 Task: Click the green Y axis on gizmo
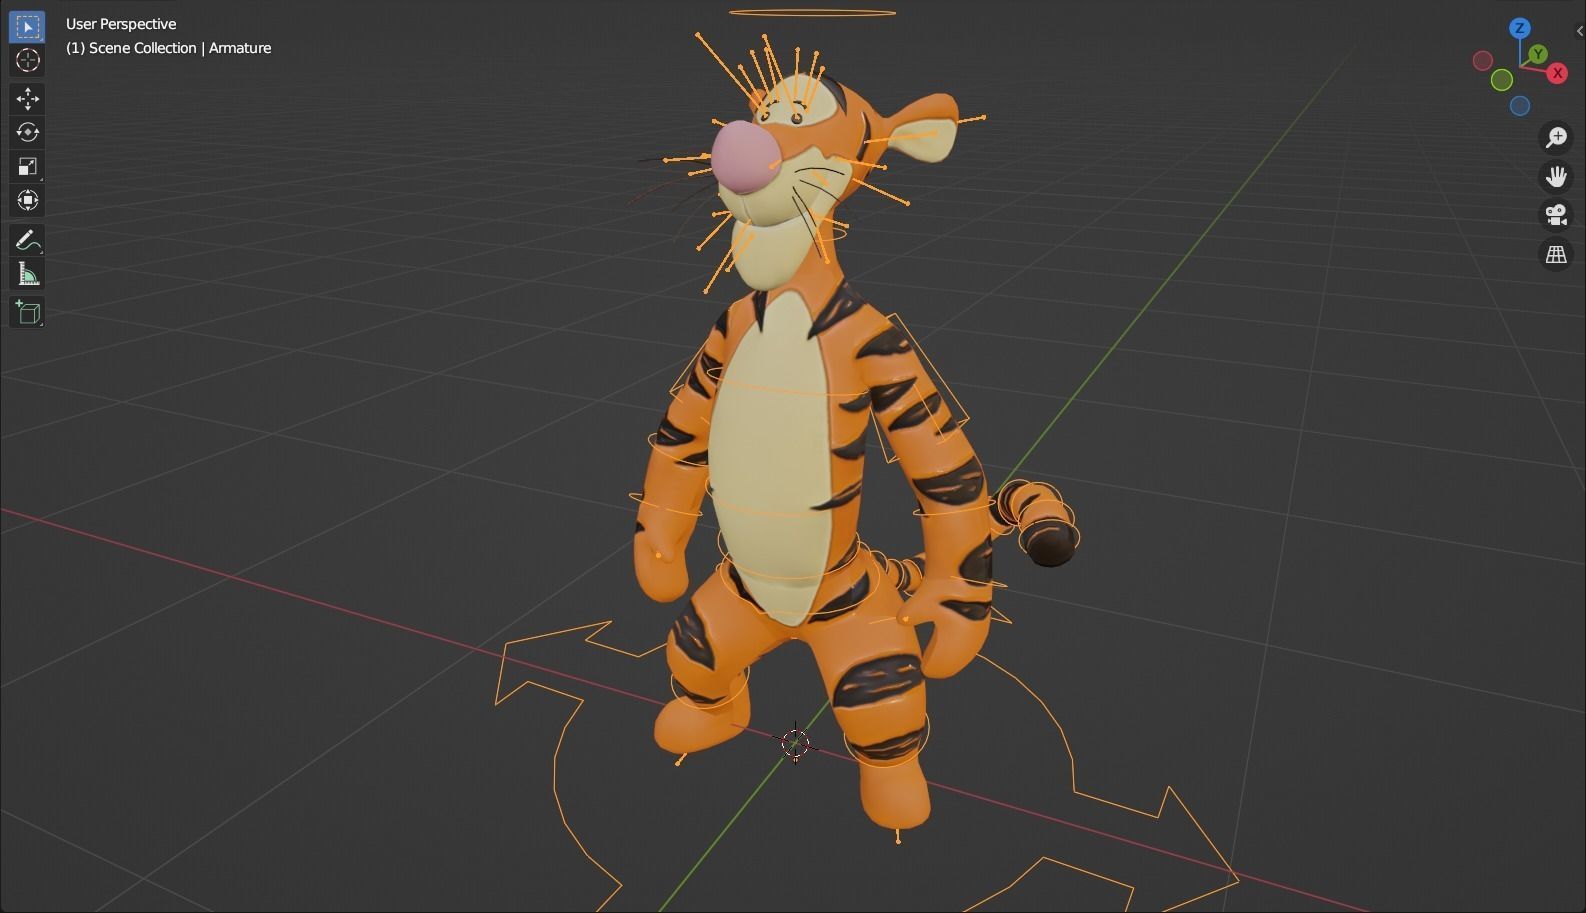tap(1538, 54)
